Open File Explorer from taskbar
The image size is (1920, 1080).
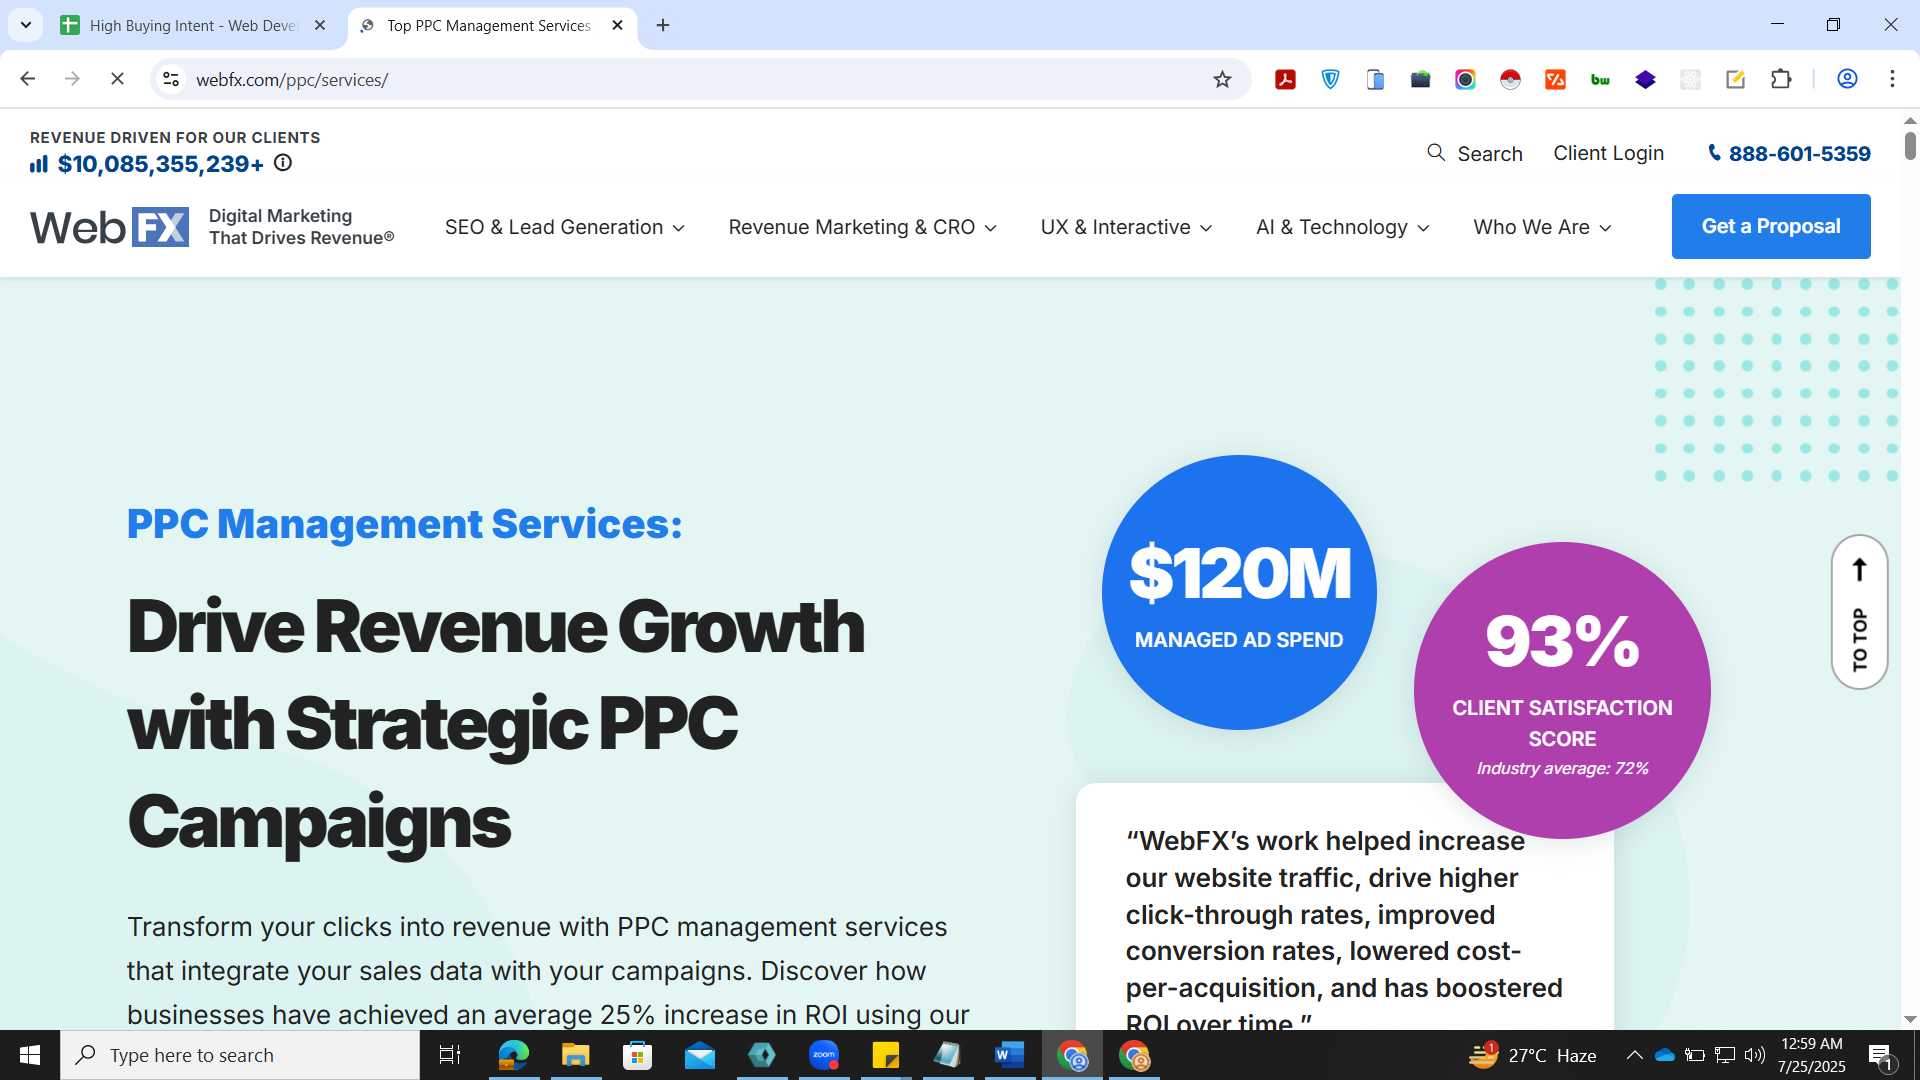pyautogui.click(x=575, y=1055)
